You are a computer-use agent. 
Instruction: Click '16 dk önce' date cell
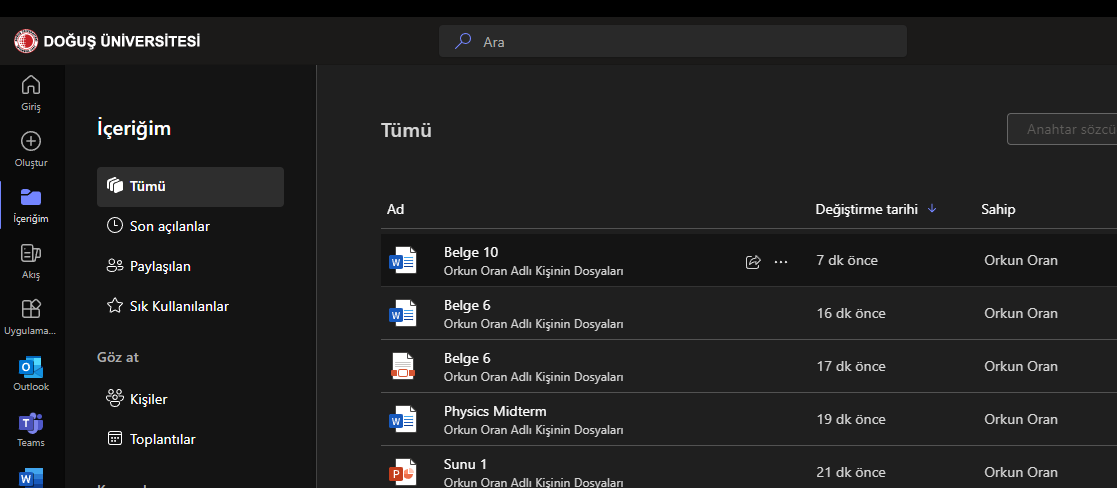851,313
